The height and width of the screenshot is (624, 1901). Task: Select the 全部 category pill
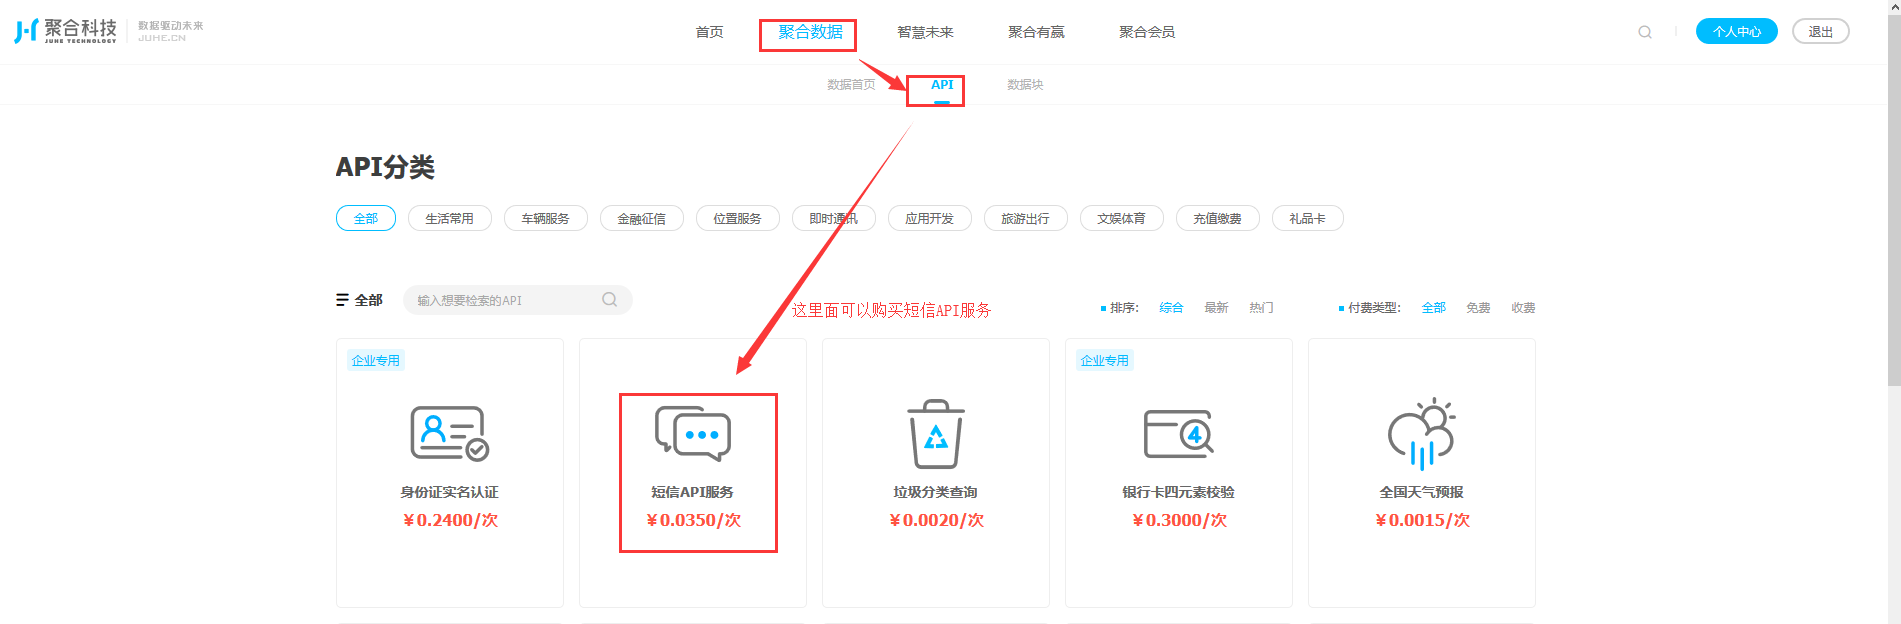pyautogui.click(x=366, y=218)
